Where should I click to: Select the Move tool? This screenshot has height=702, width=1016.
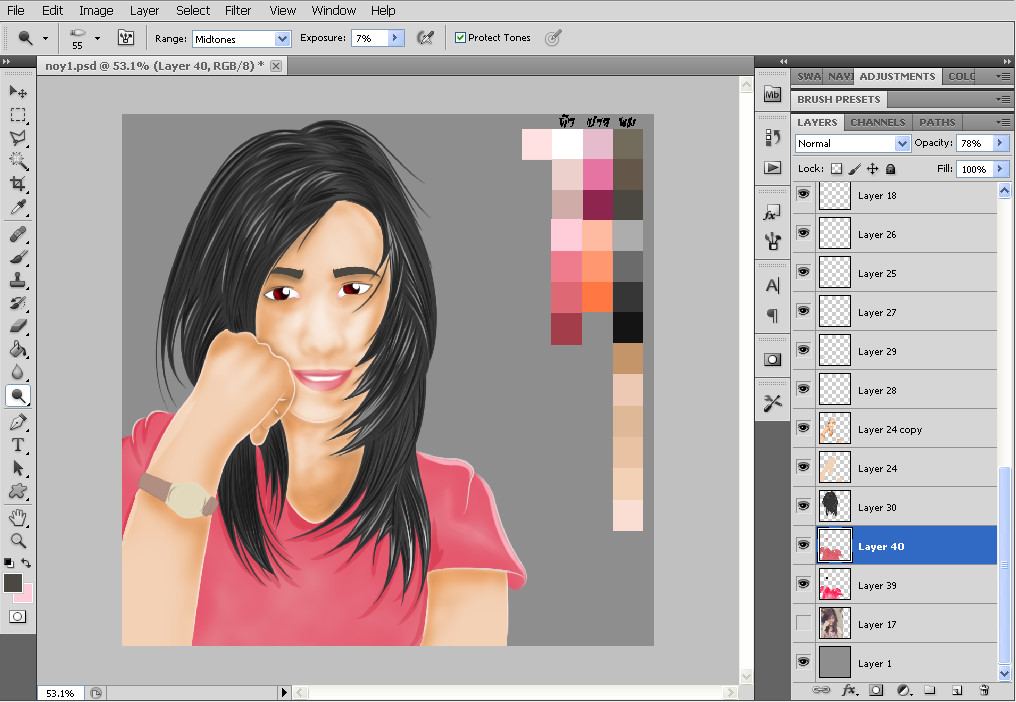click(18, 92)
